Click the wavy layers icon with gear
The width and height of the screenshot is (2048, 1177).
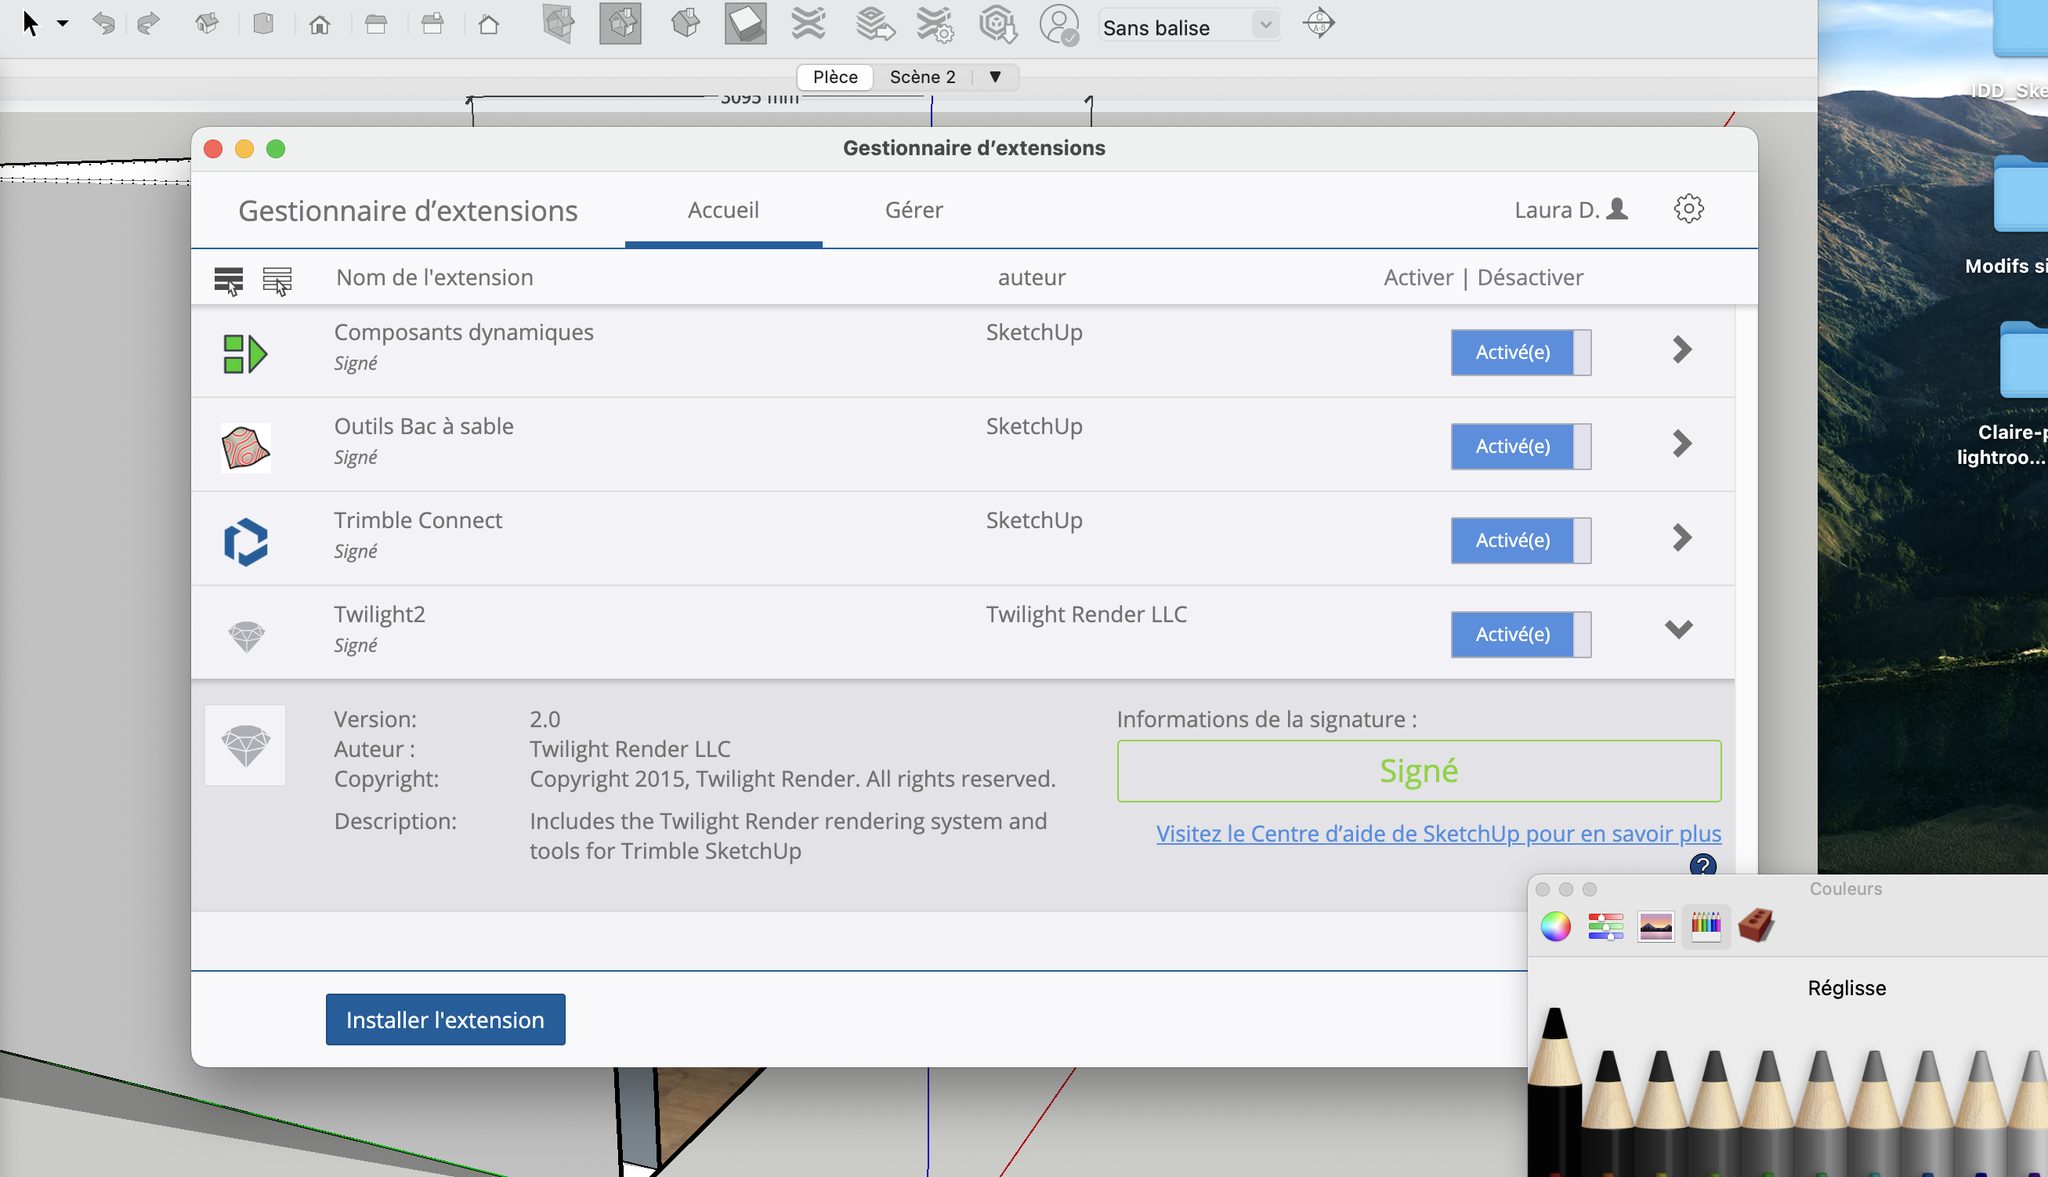935,24
